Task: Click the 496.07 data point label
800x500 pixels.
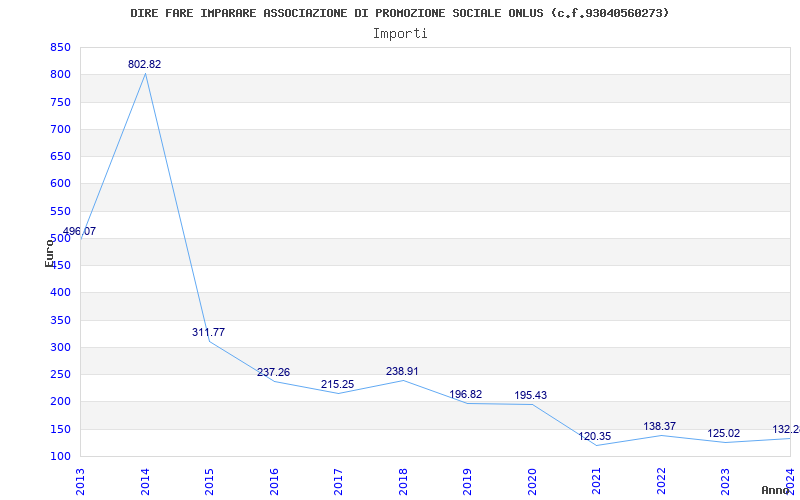Action: 79,231
